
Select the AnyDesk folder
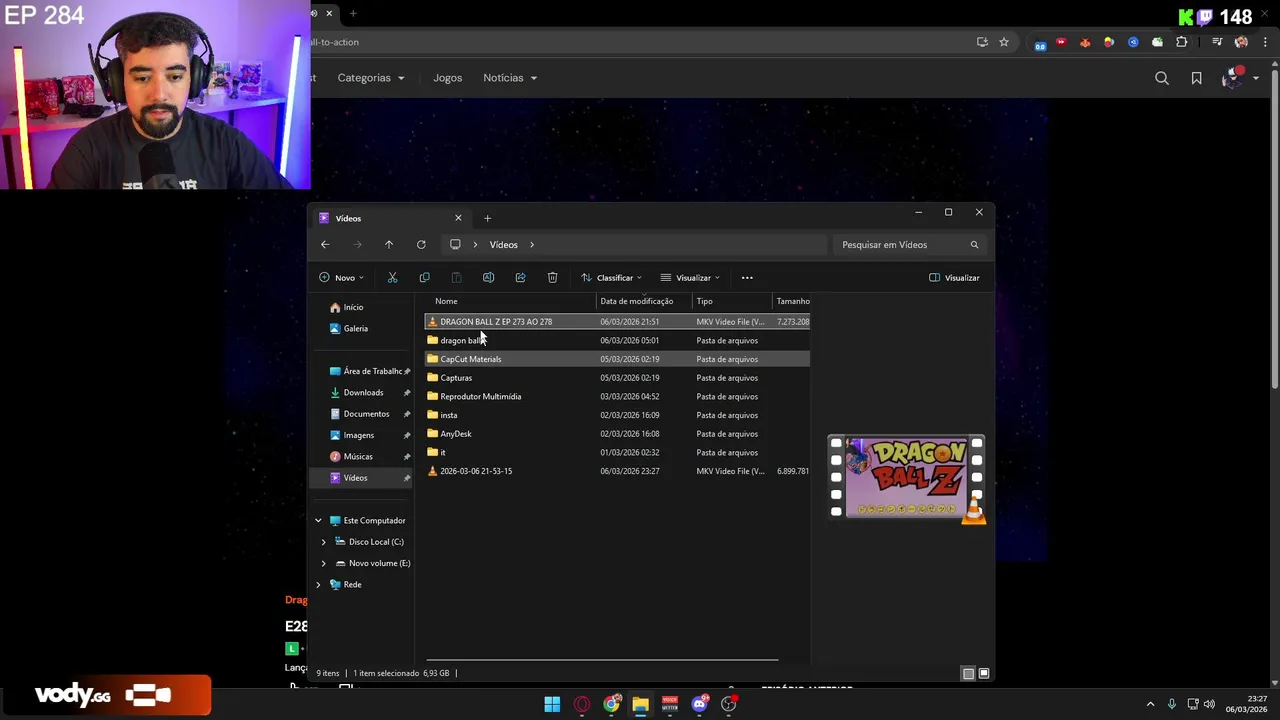617,434
